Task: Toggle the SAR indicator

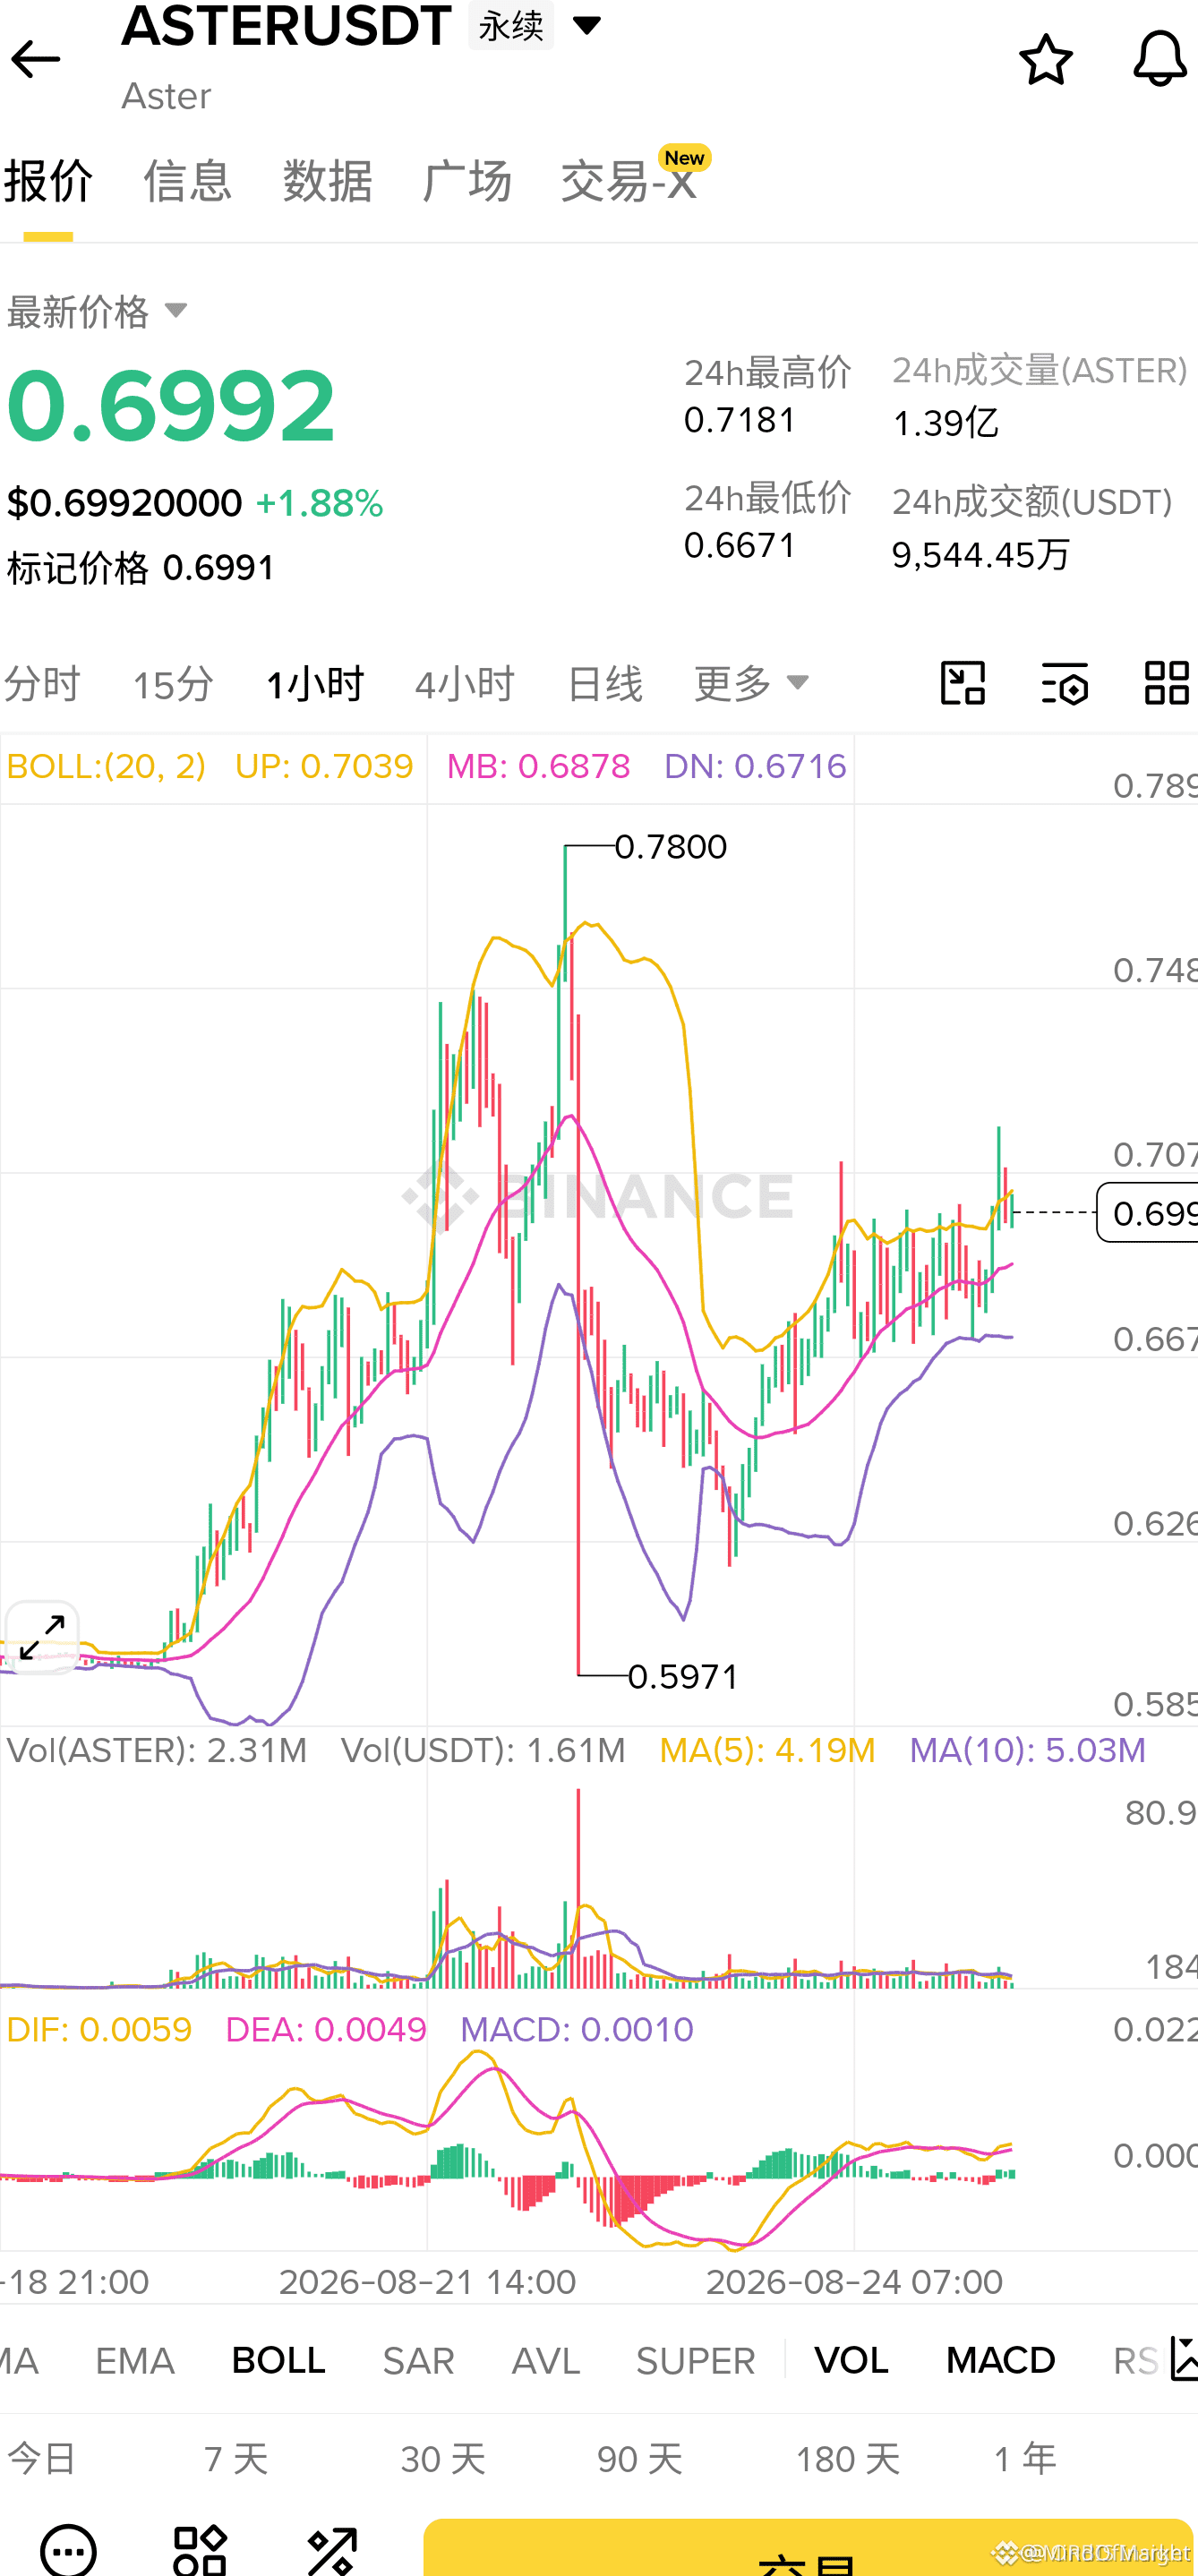Action: (419, 2361)
